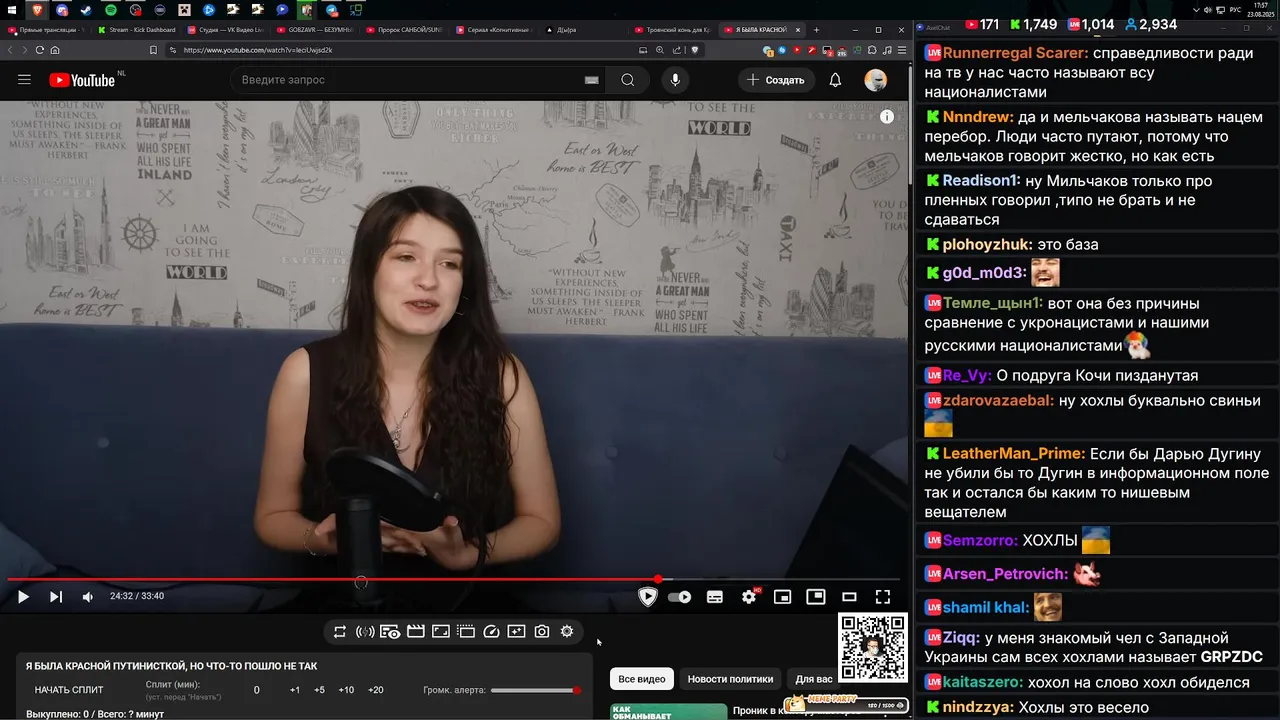The width and height of the screenshot is (1280, 720).
Task: Open Spotify from the taskbar
Action: 110,10
